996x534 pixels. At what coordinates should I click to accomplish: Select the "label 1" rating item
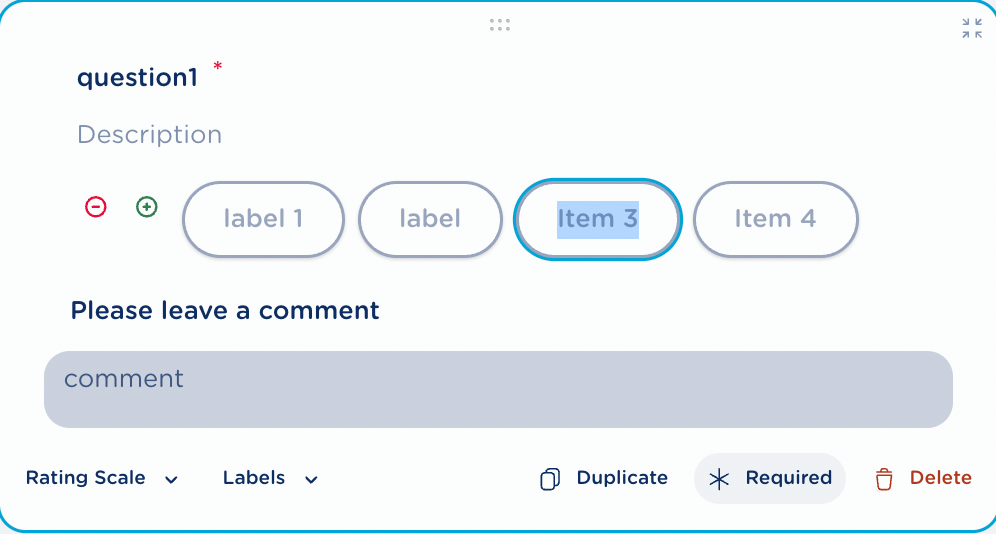tap(263, 219)
